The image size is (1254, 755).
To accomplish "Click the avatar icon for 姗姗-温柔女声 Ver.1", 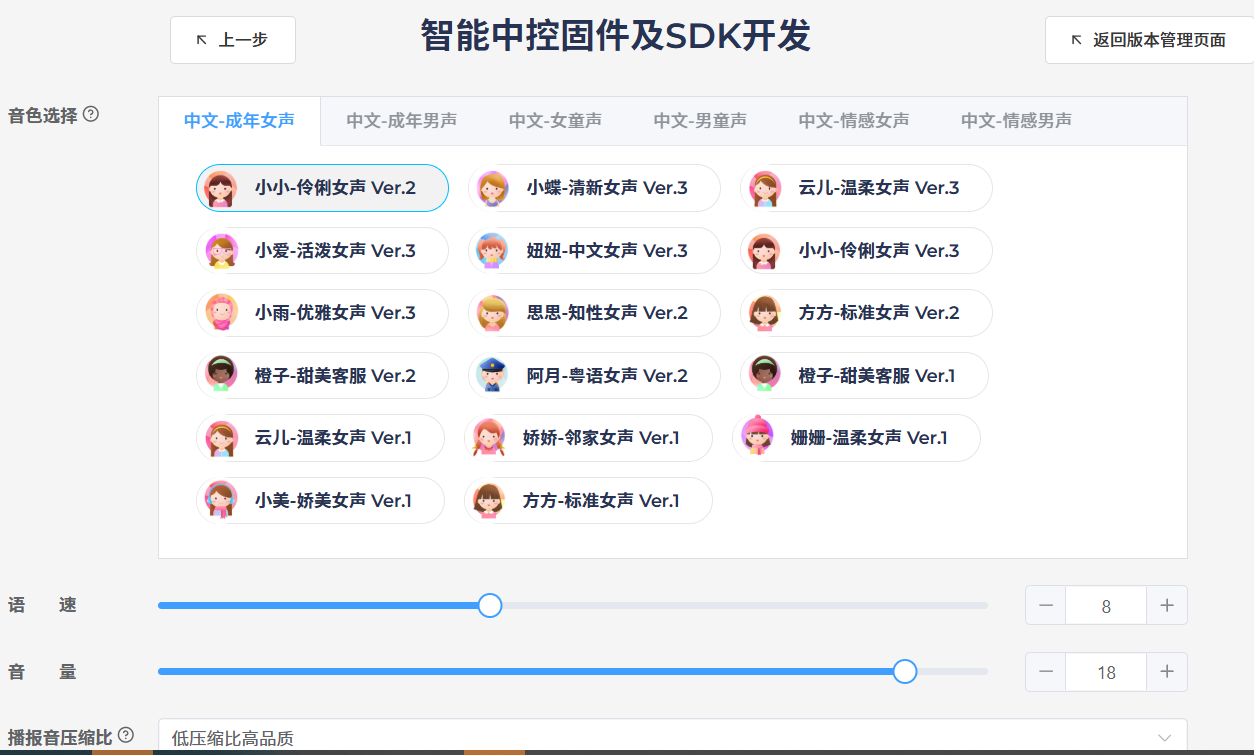I will [x=757, y=438].
